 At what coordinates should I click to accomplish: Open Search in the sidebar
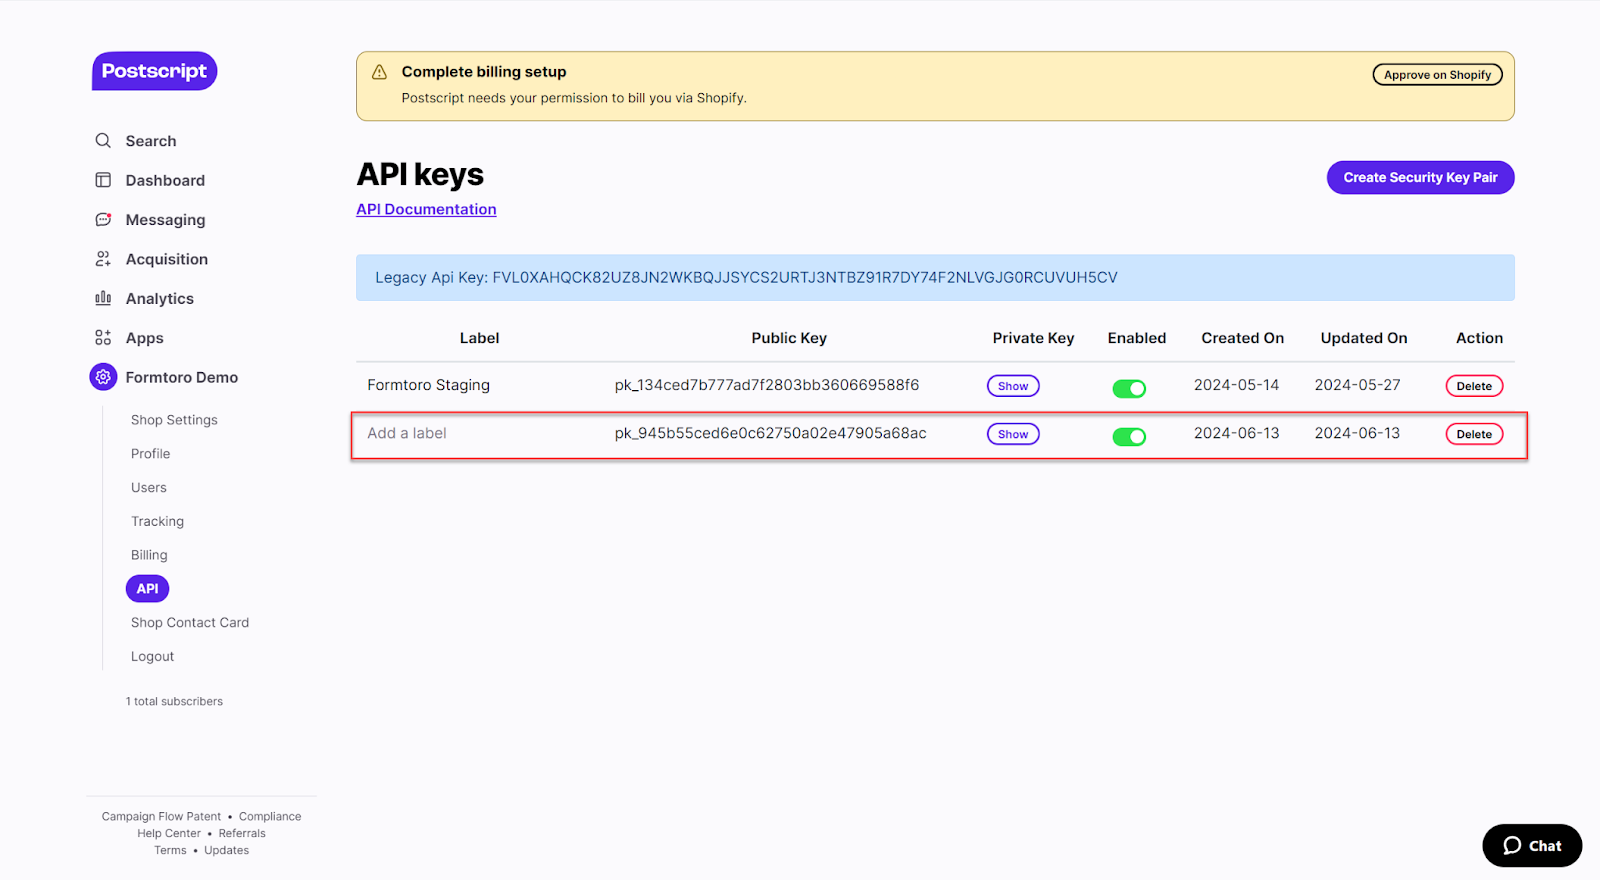click(x=151, y=141)
